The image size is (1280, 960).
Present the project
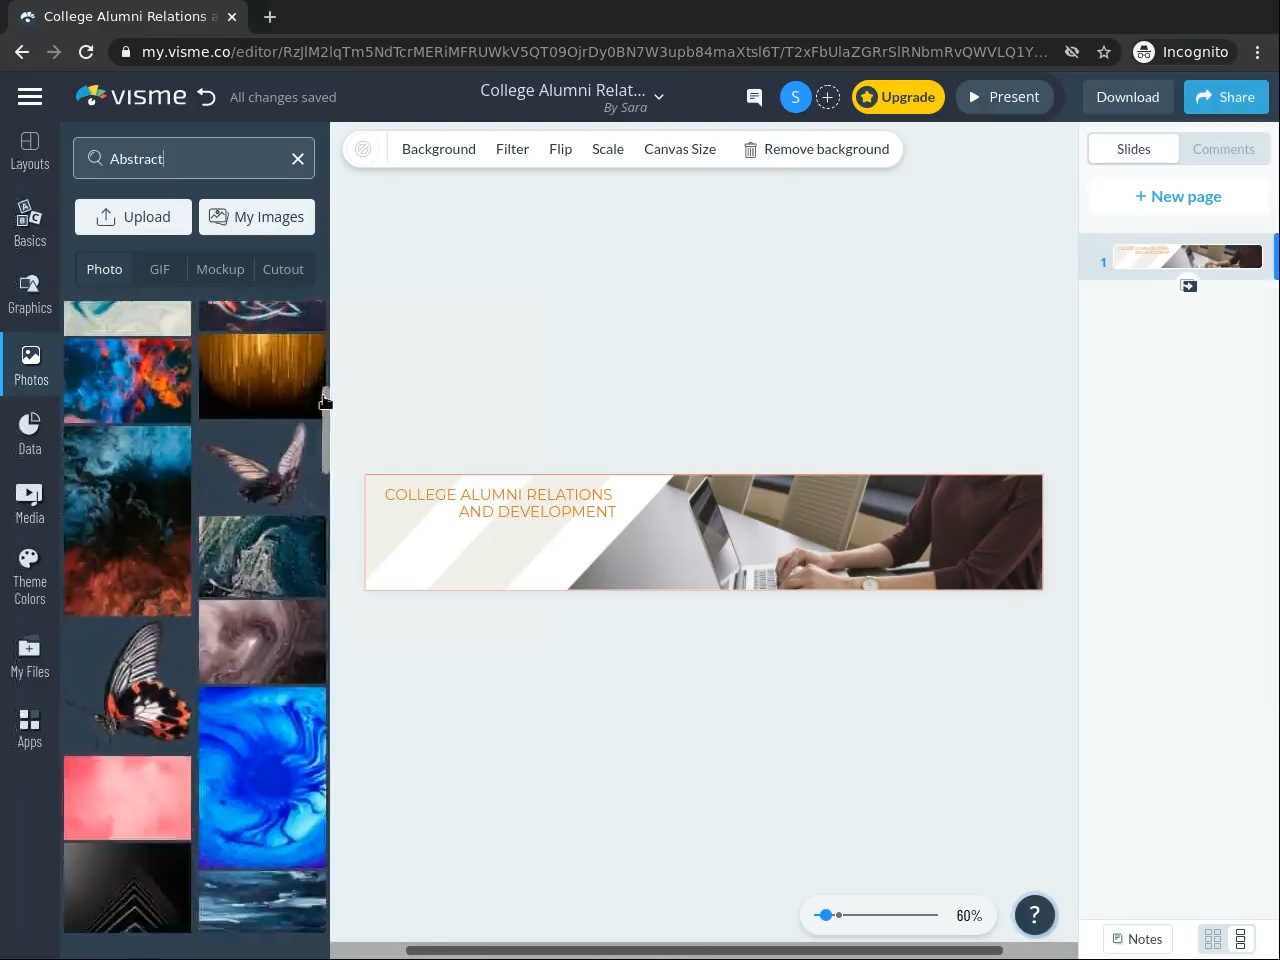coord(1004,97)
